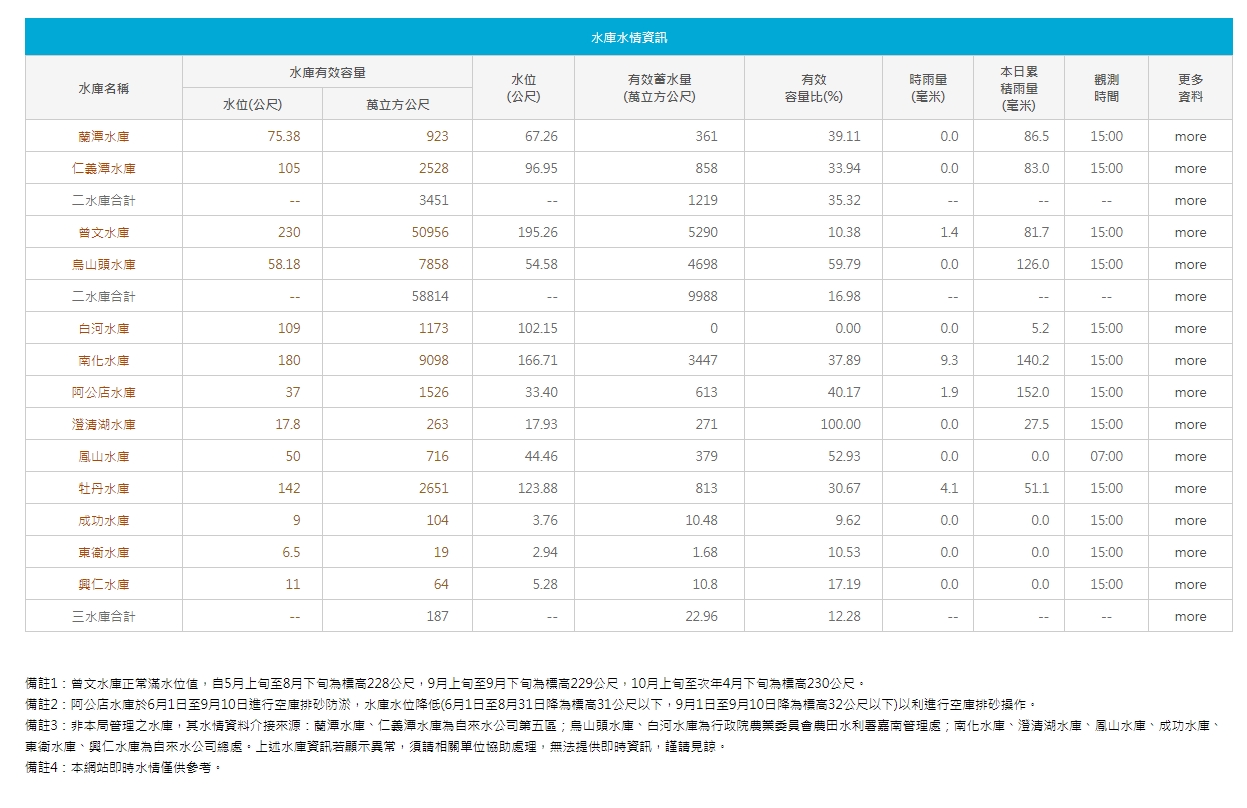Click the 水庫水情資訊 table title bar
Screen dimensions: 1247x808
628,37
